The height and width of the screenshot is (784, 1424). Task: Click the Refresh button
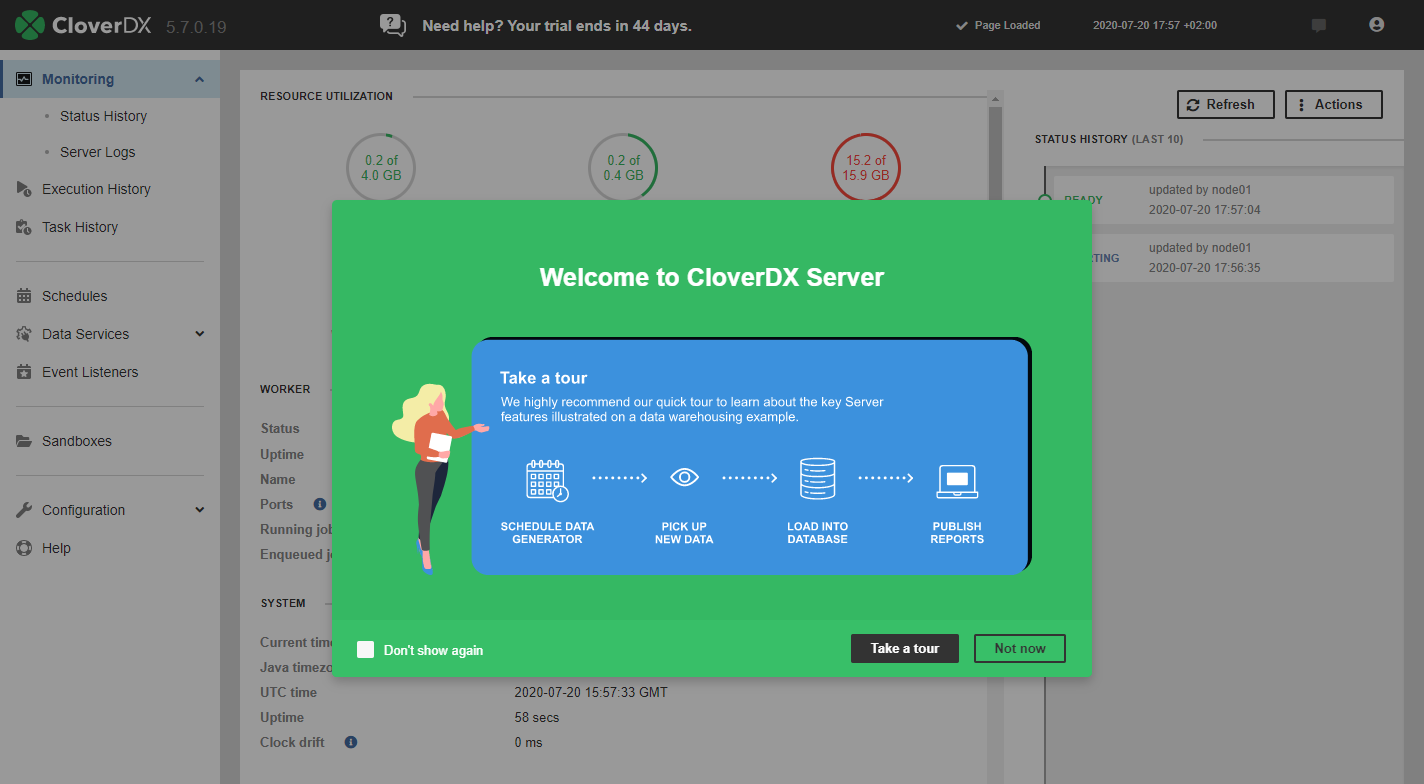pyautogui.click(x=1226, y=105)
